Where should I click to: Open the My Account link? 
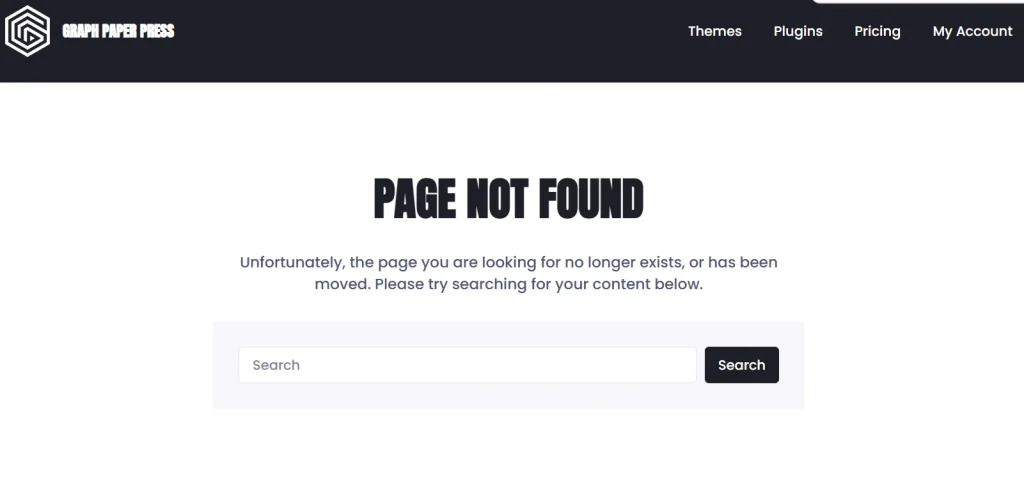tap(972, 31)
